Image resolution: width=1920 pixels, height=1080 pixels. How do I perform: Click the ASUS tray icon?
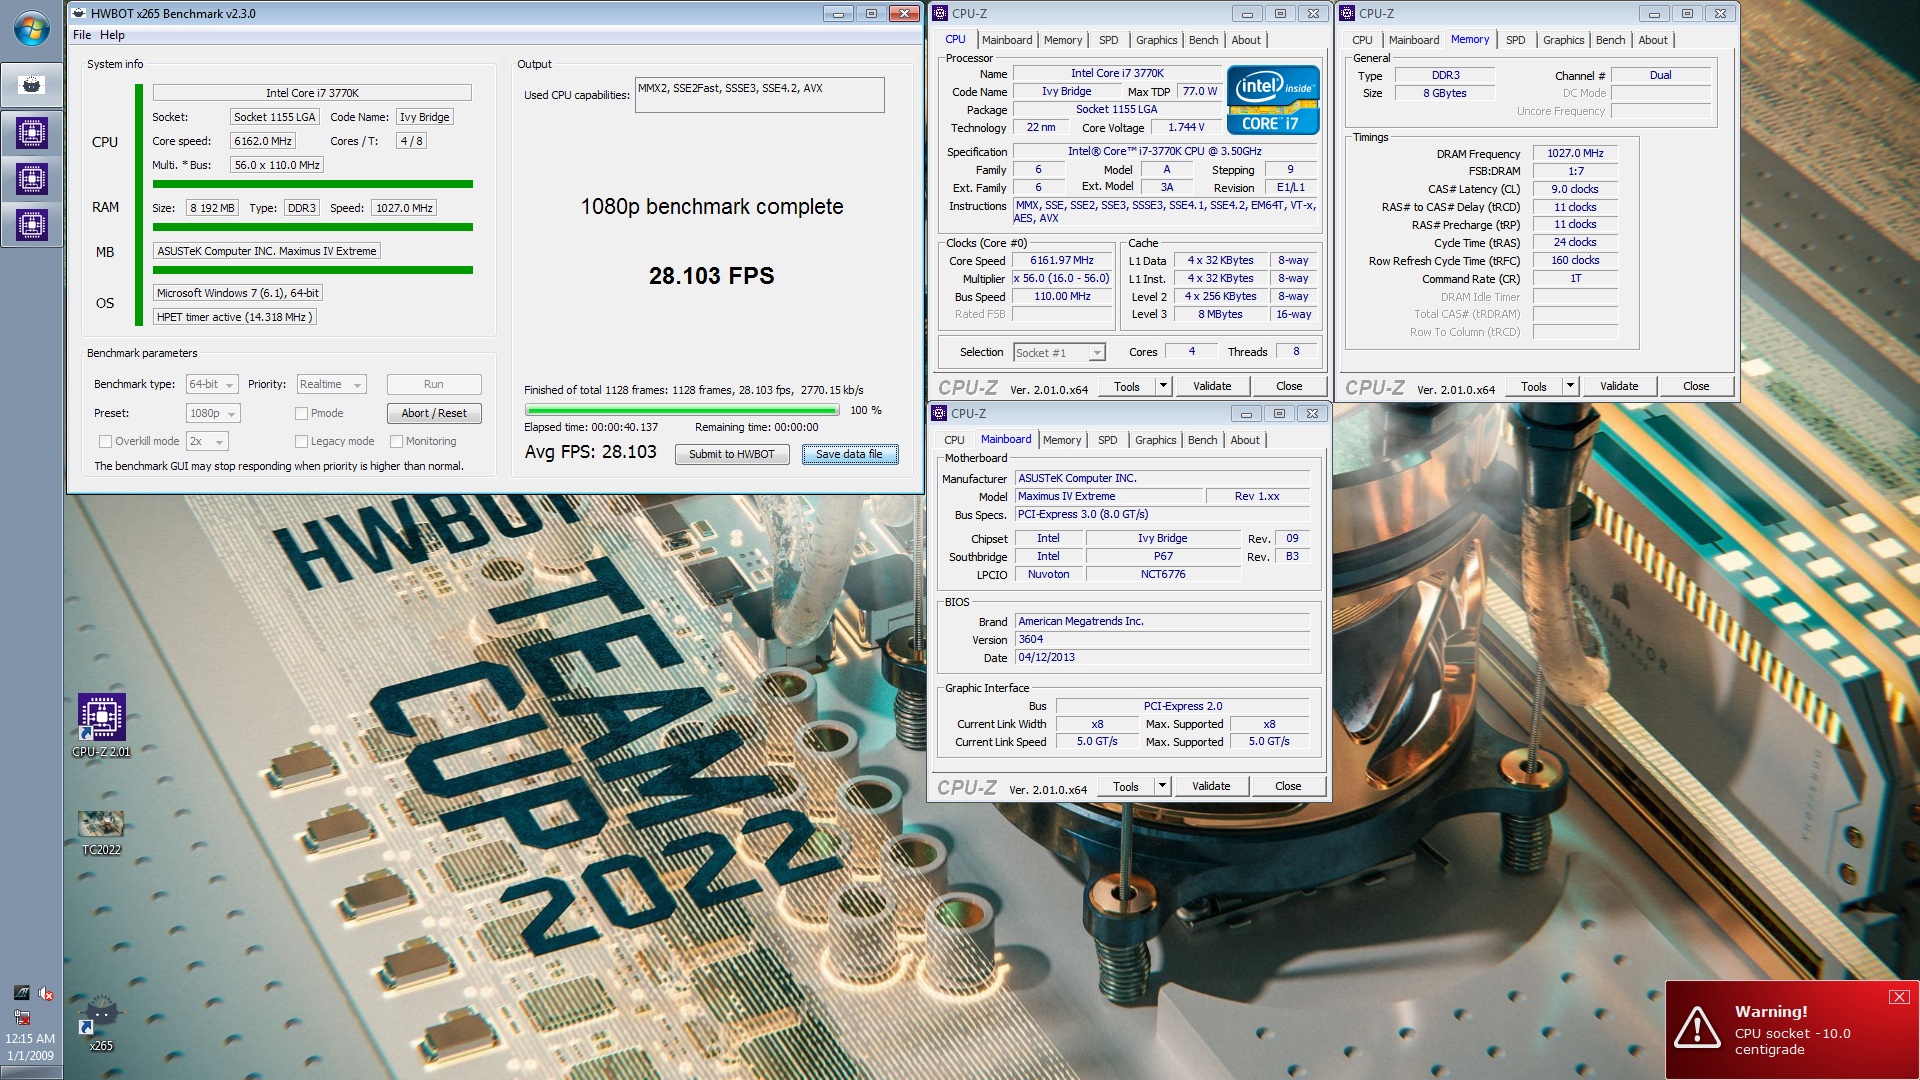click(x=21, y=993)
